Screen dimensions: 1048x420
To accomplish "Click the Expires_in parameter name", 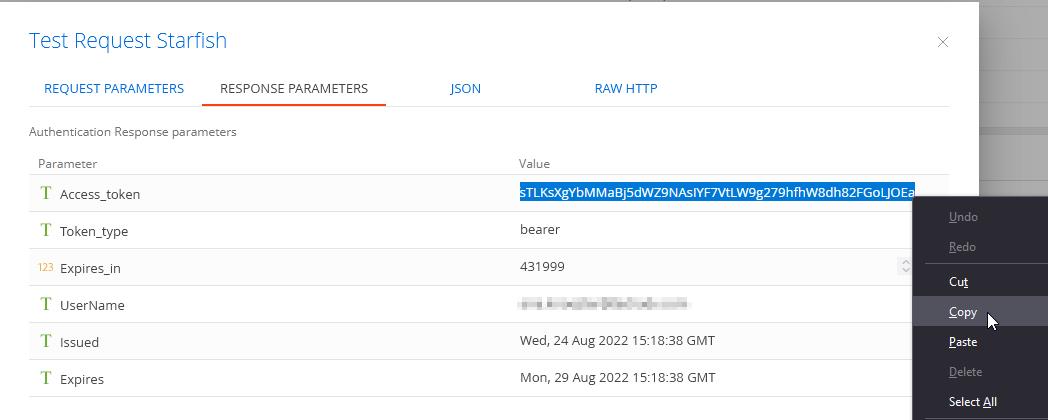I will [90, 269].
